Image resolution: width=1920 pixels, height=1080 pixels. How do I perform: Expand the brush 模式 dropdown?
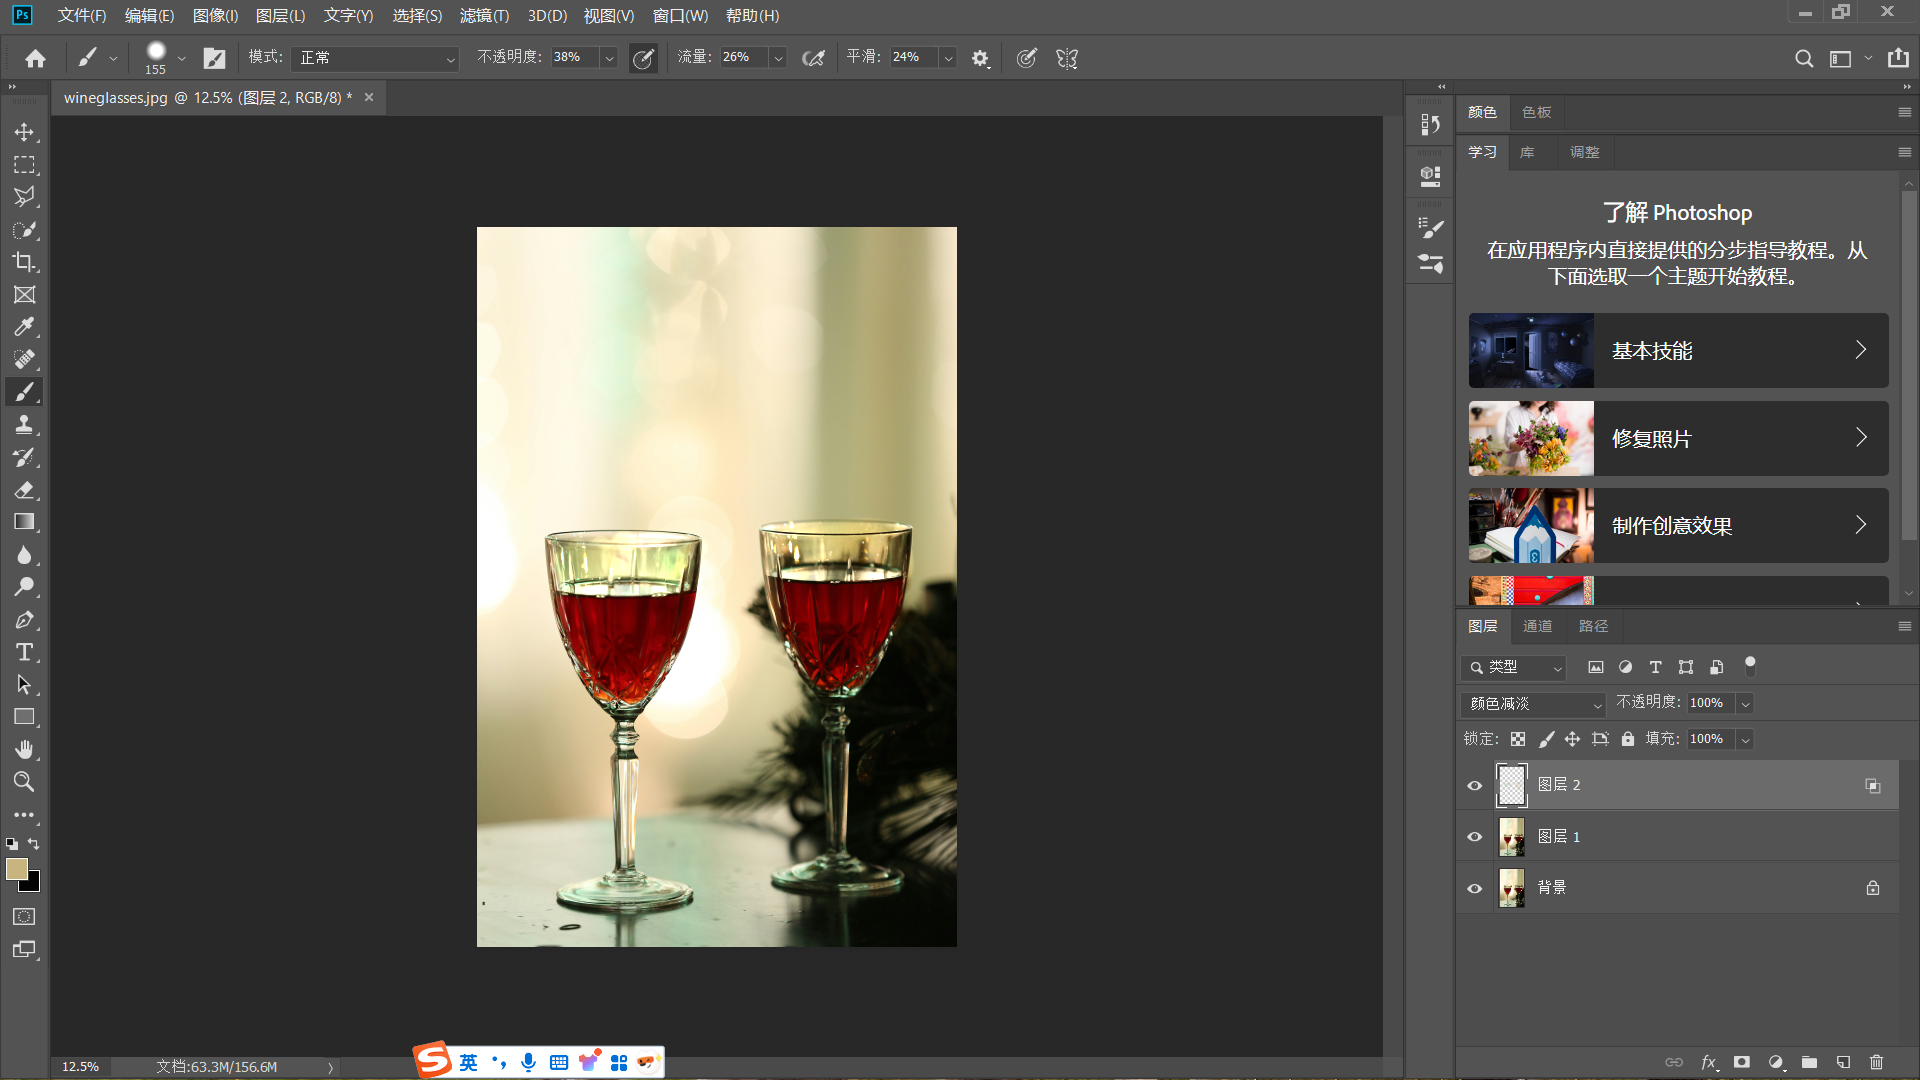(x=375, y=58)
